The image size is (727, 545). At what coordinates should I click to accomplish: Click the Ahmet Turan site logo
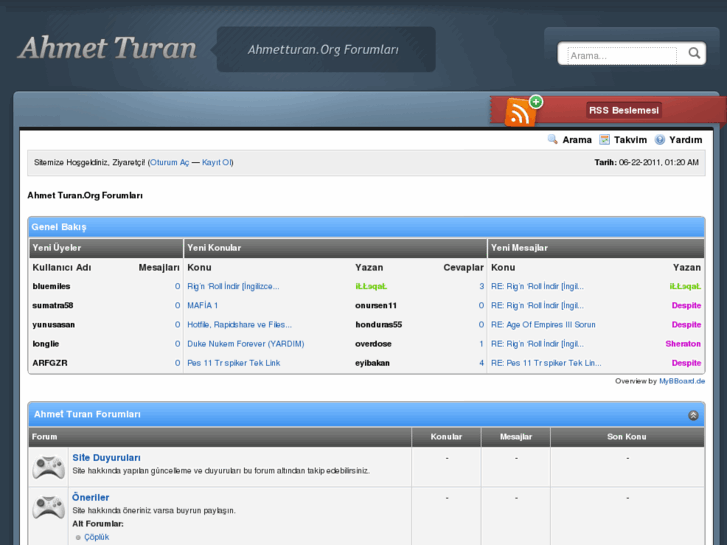tap(108, 48)
